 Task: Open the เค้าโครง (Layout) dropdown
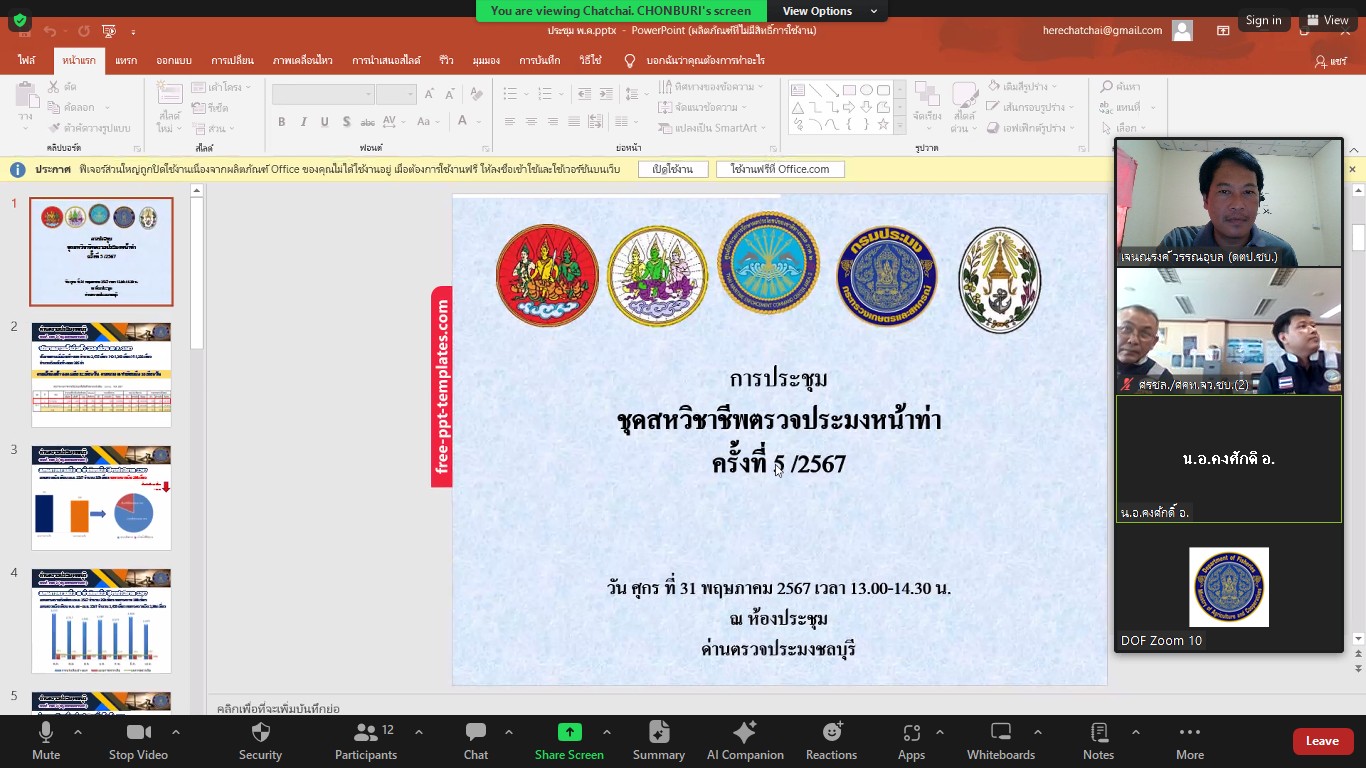pos(222,87)
